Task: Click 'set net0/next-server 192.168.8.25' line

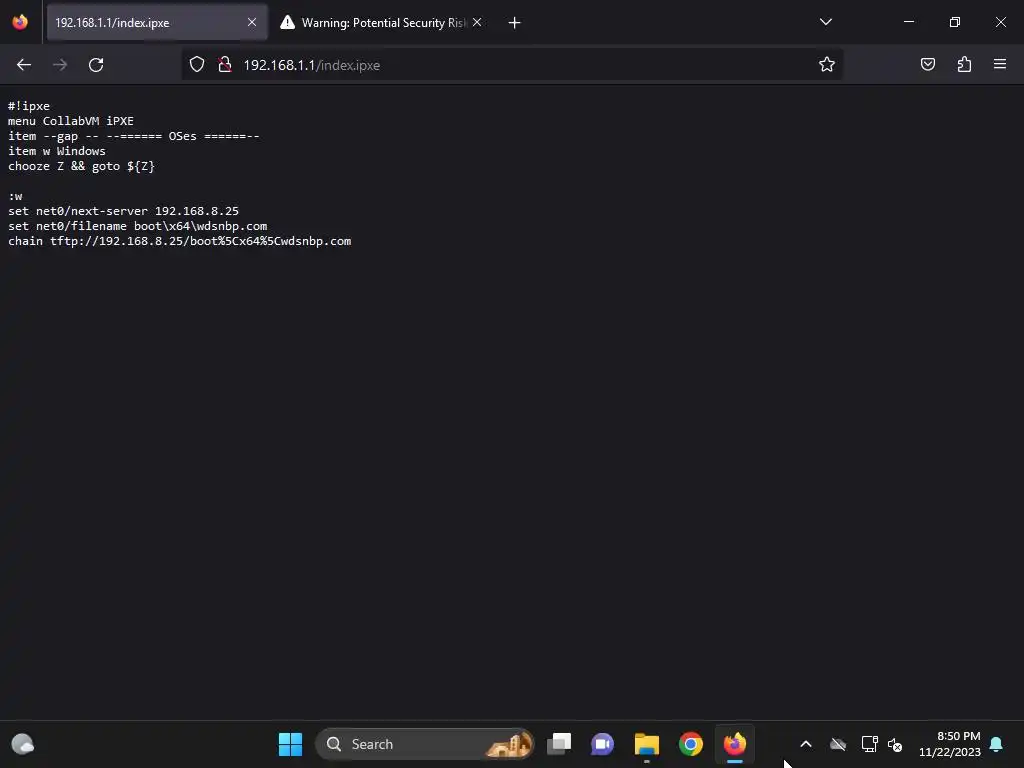Action: click(123, 211)
